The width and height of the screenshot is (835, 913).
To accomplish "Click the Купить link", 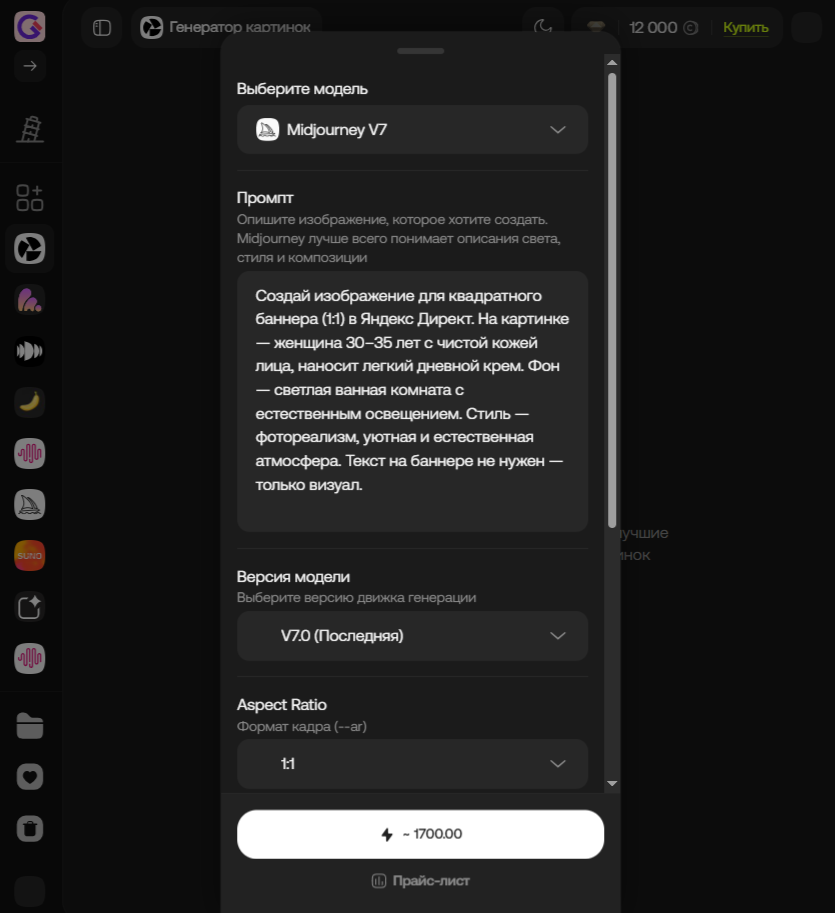I will (745, 27).
